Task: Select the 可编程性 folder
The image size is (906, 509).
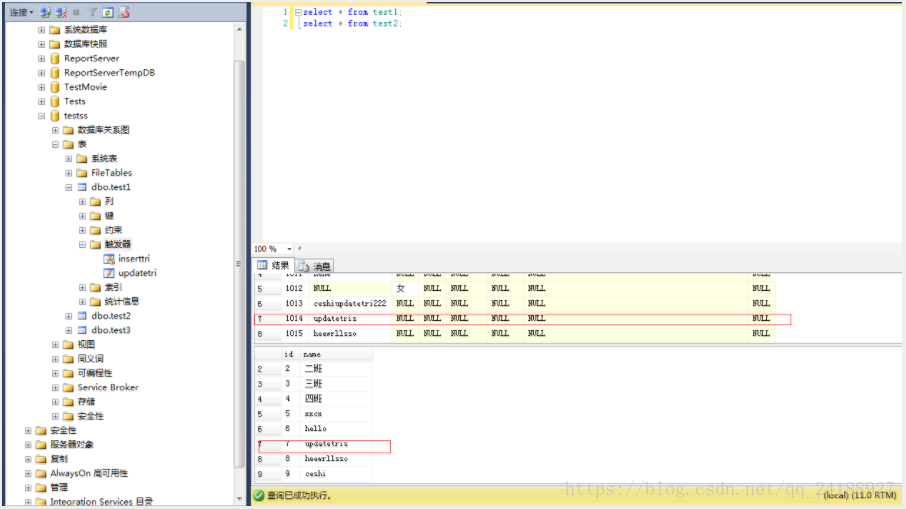Action: tap(94, 373)
